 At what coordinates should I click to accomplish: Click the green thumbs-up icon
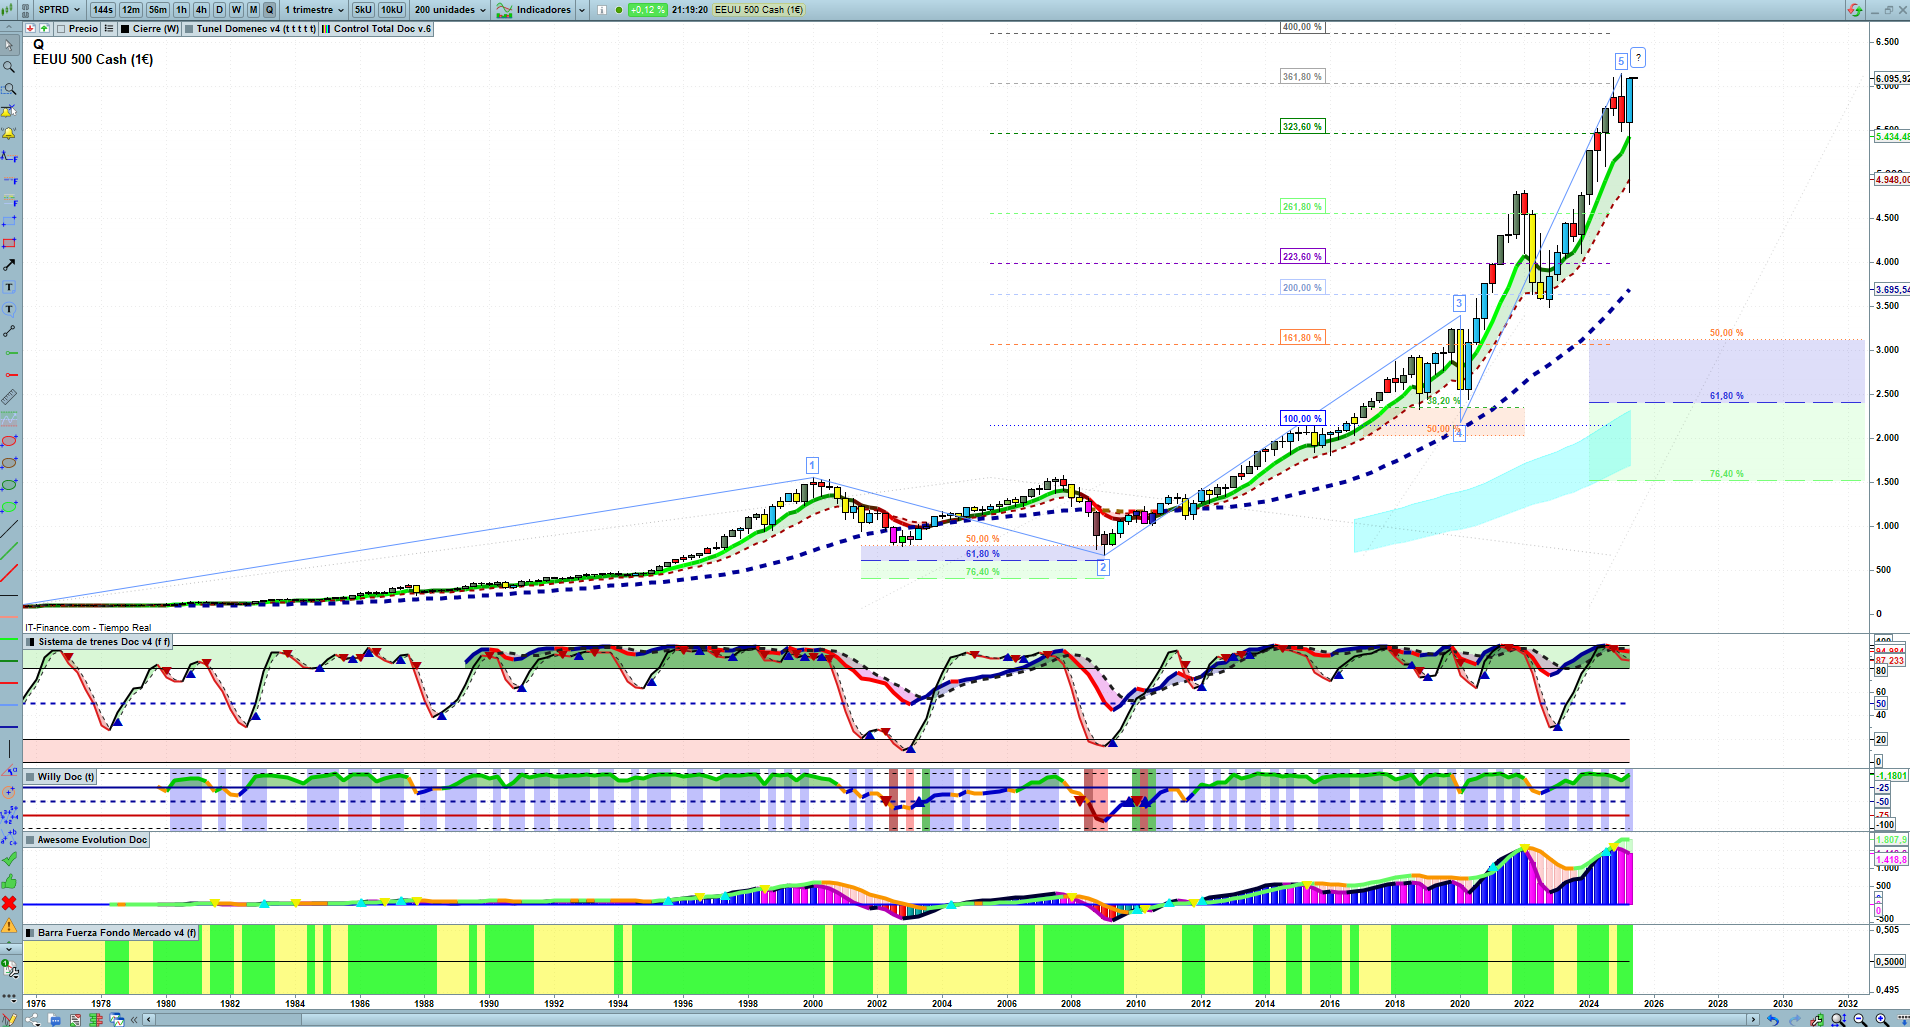[x=9, y=881]
